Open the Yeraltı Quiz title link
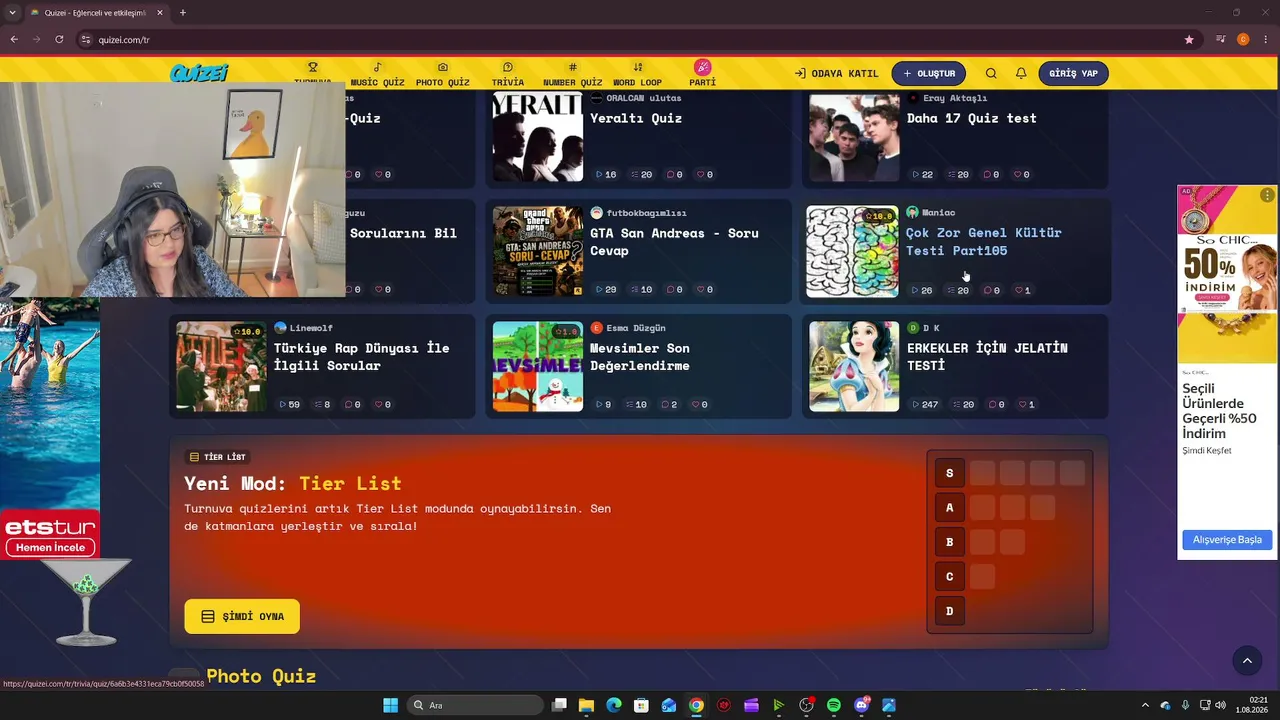The height and width of the screenshot is (720, 1280). click(636, 118)
